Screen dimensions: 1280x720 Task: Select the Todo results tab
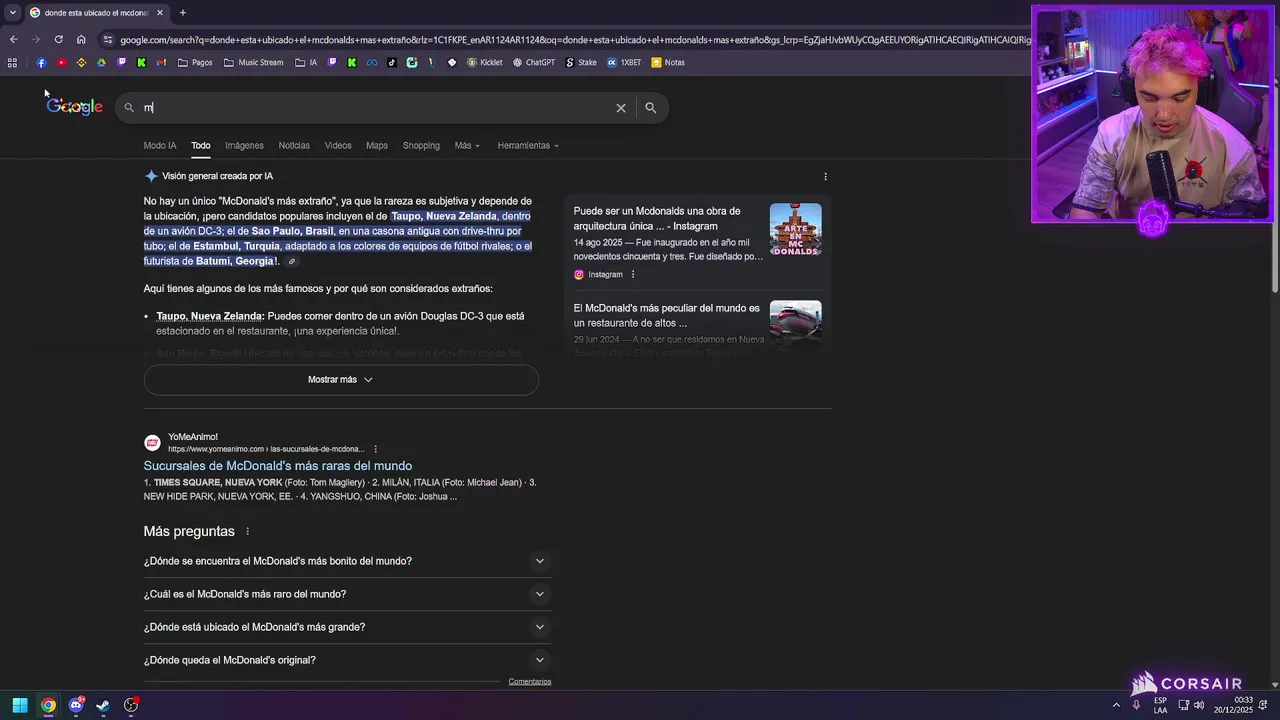[201, 145]
